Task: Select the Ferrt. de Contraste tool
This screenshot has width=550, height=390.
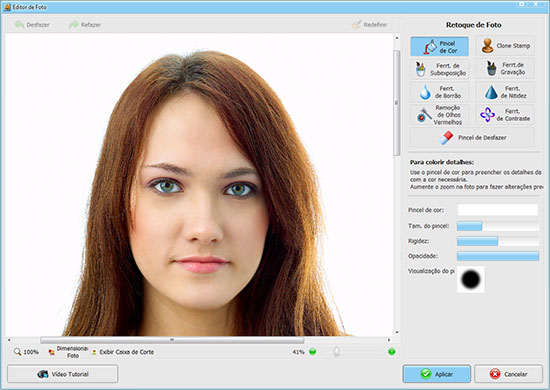Action: point(505,115)
